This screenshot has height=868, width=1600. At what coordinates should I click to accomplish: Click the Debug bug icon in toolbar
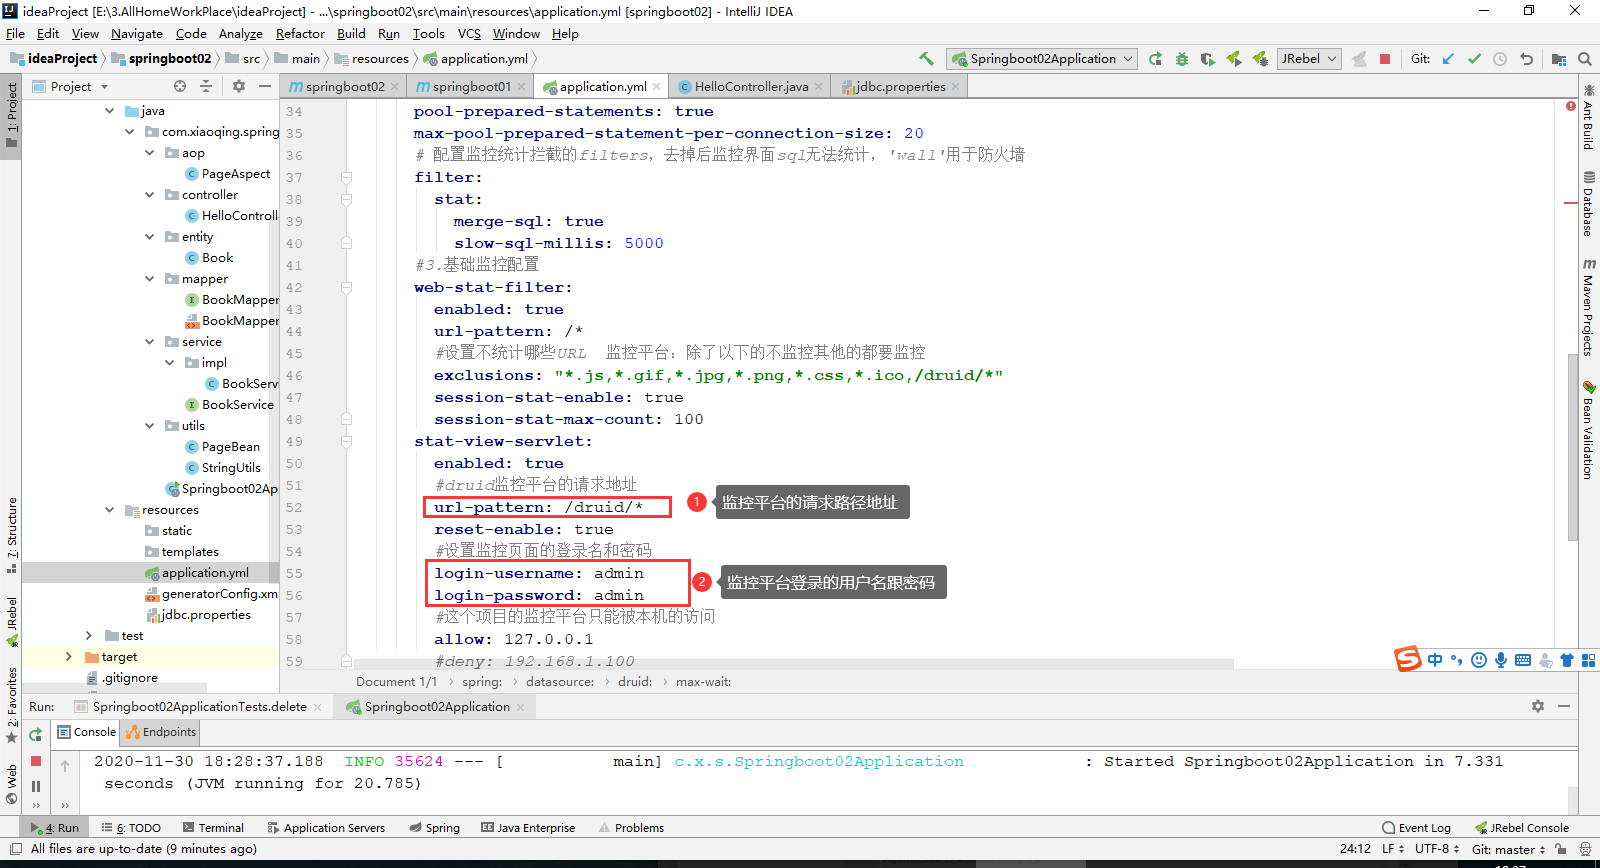(x=1181, y=59)
